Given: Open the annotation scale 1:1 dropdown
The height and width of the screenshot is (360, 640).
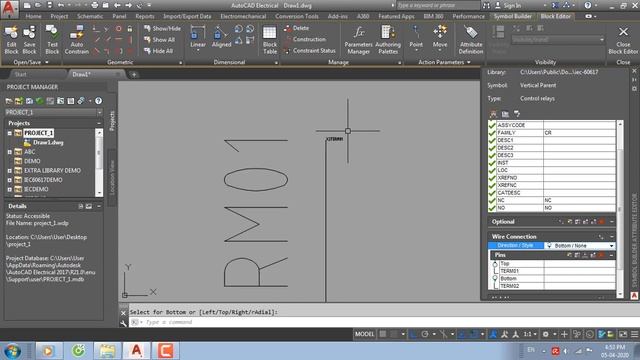Looking at the screenshot, I should pyautogui.click(x=529, y=334).
